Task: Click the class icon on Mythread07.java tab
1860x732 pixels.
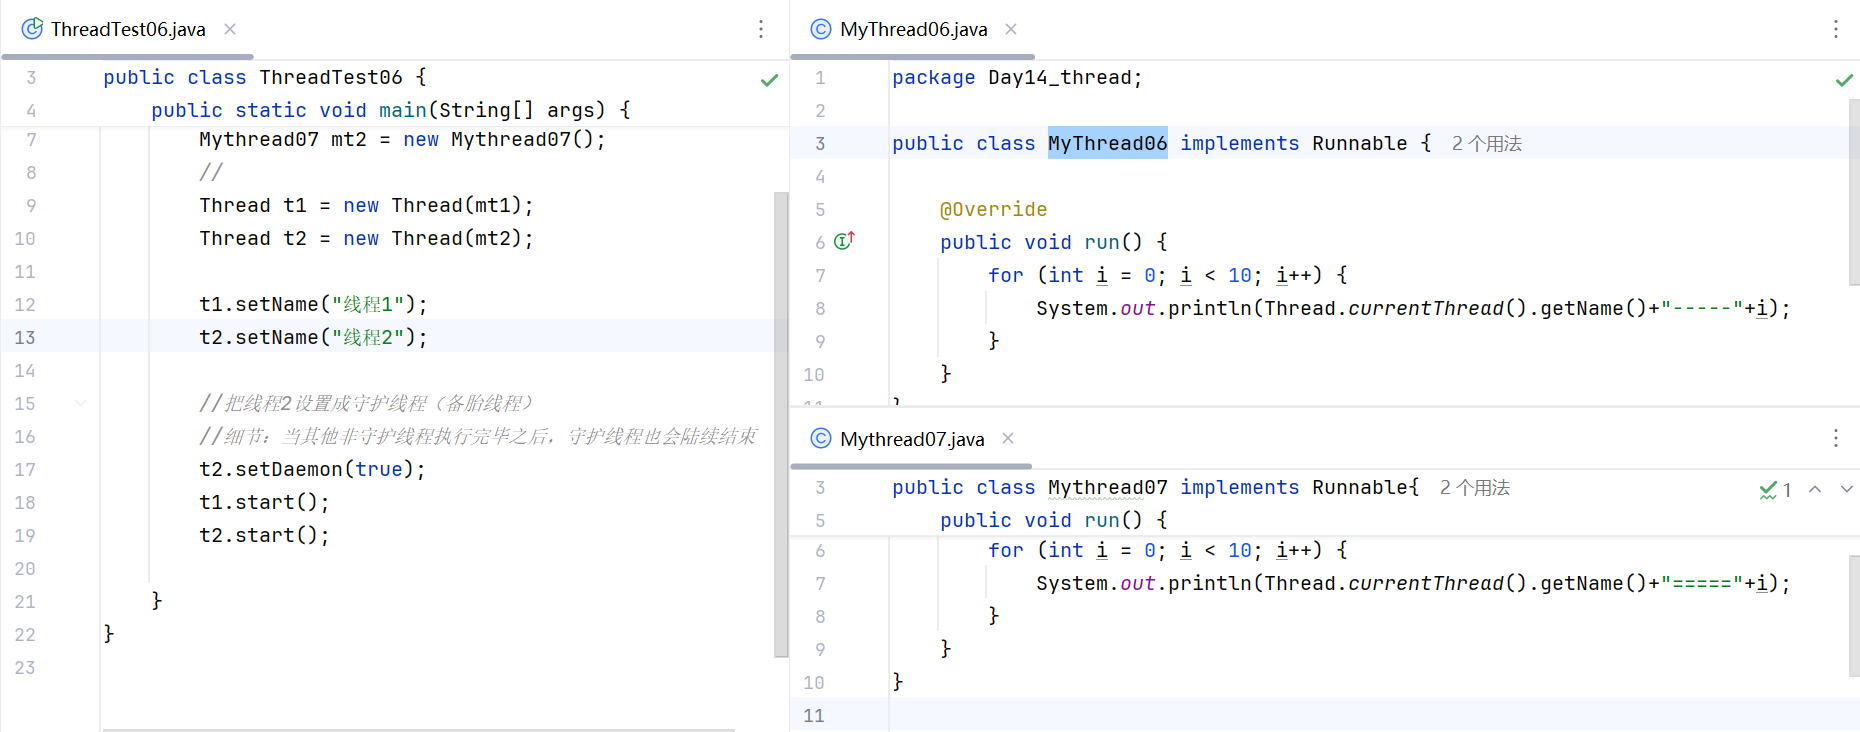Action: click(x=821, y=438)
